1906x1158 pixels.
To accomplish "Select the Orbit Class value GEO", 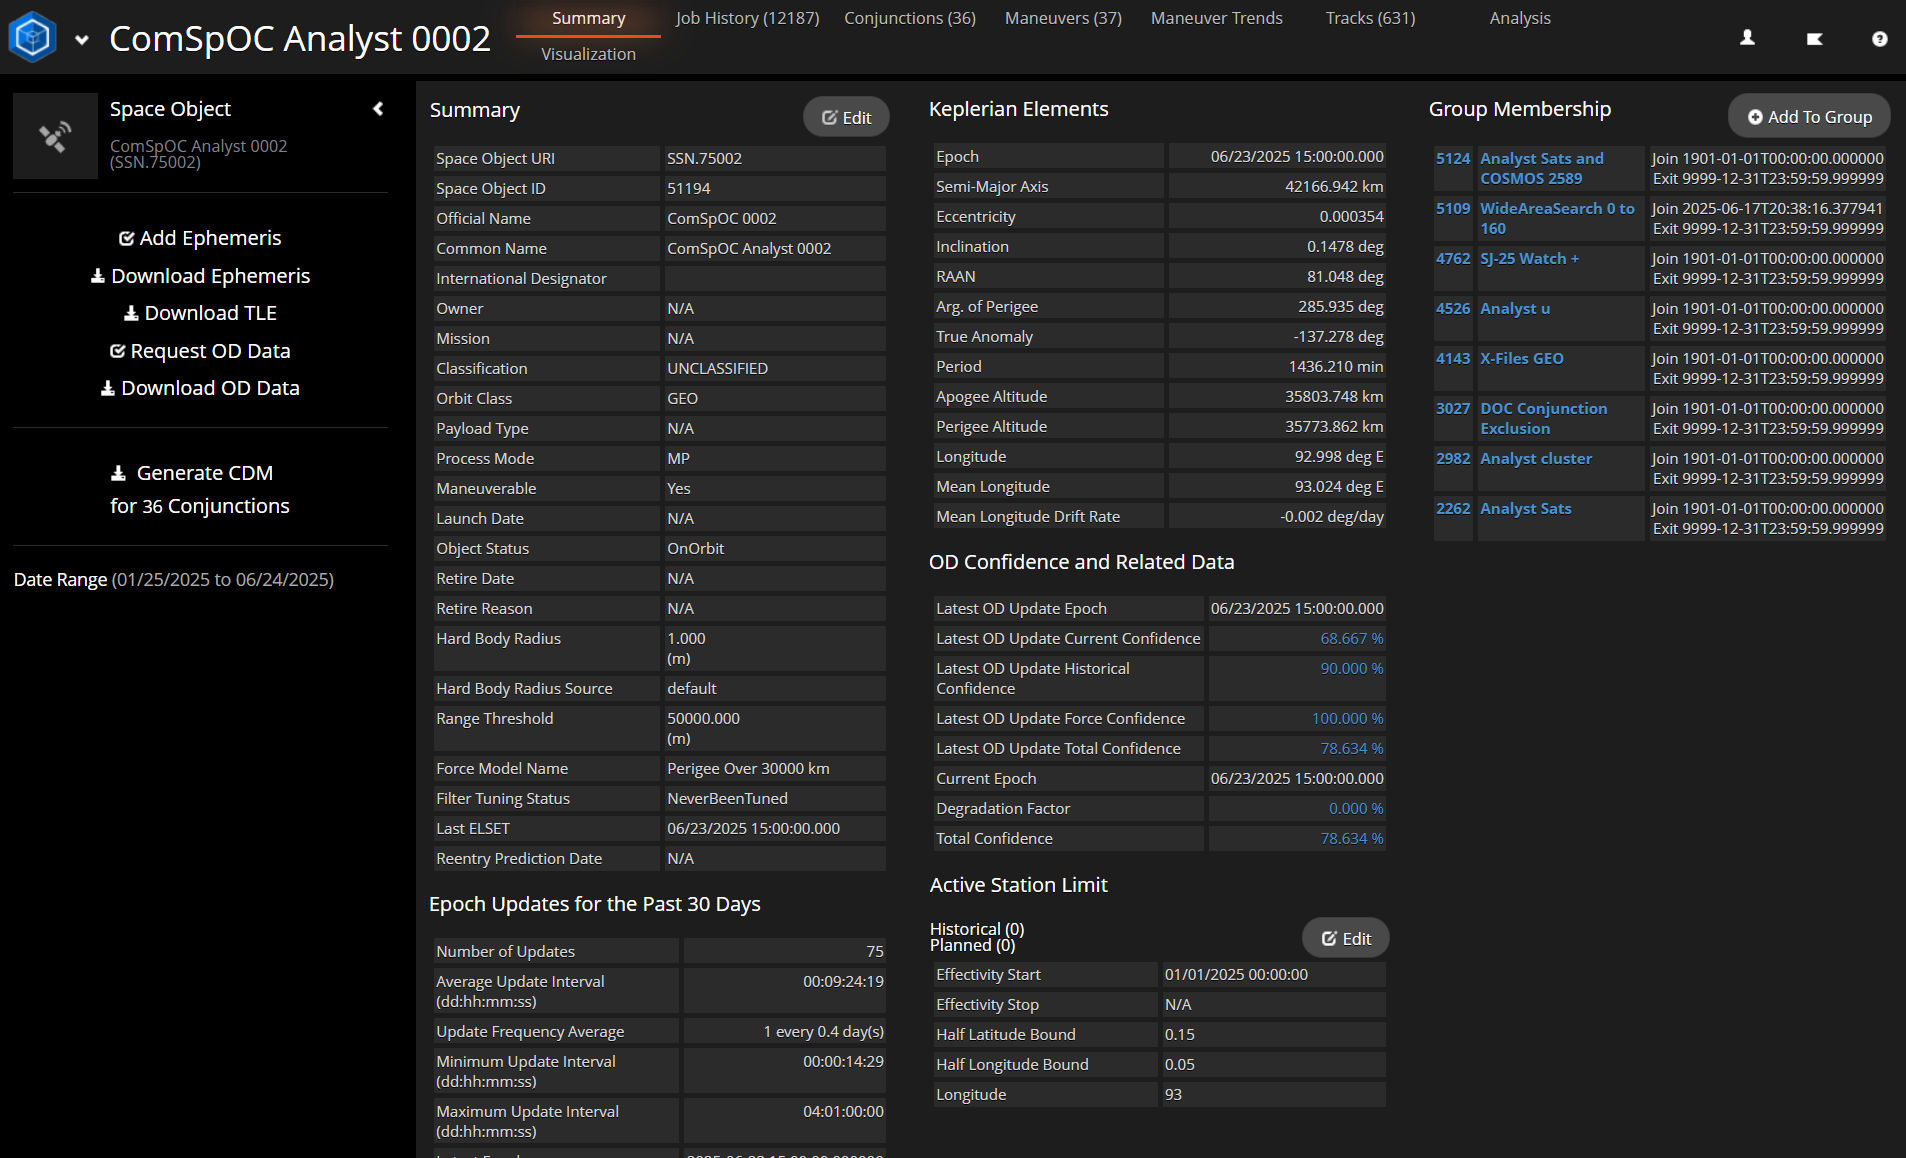I will 683,398.
